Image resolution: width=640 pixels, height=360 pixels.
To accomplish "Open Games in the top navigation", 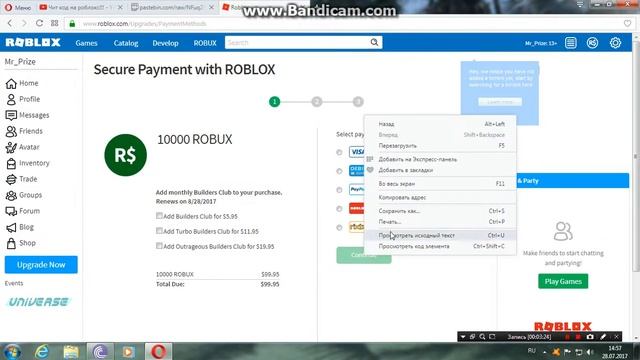I will (x=87, y=43).
